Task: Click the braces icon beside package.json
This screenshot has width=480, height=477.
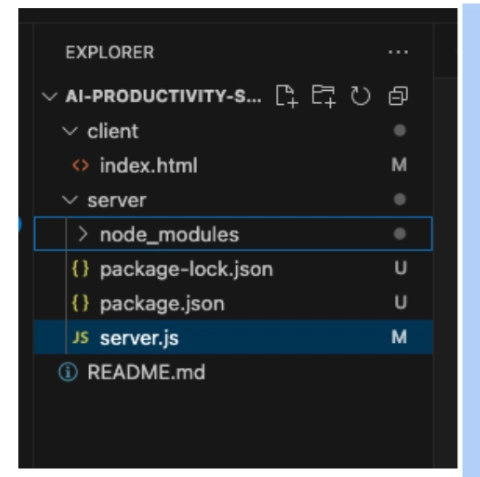Action: coord(80,303)
